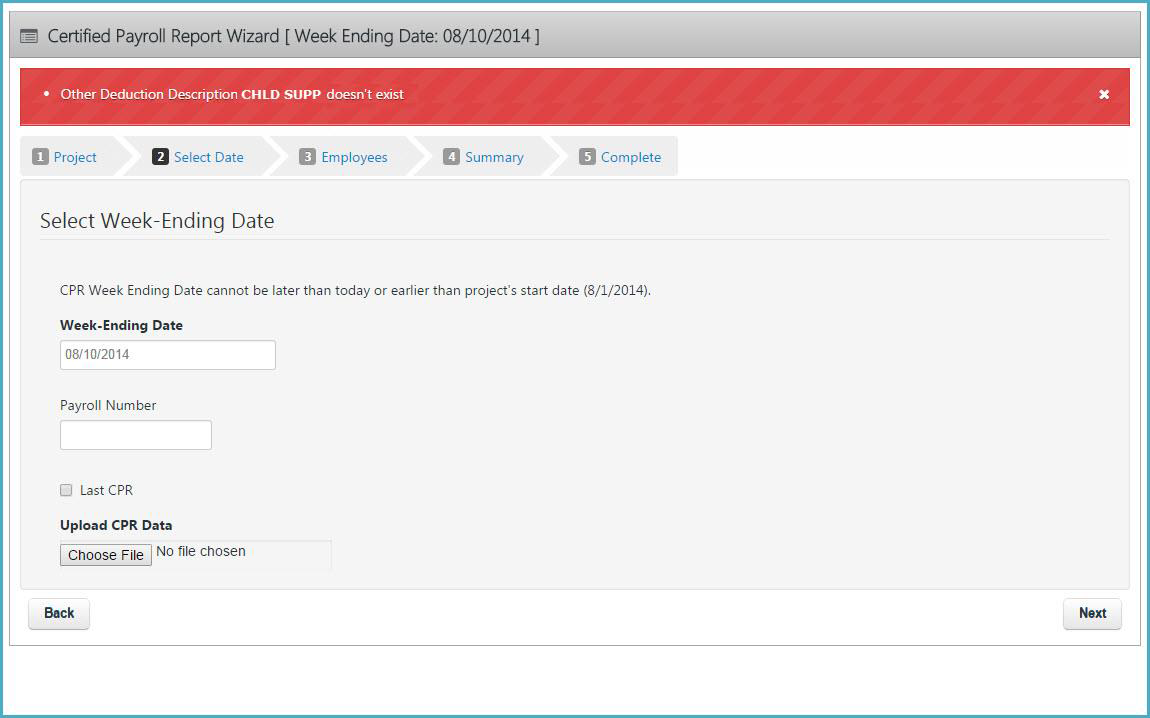
Task: Dismiss the deduction error using the X icon
Action: (1104, 94)
